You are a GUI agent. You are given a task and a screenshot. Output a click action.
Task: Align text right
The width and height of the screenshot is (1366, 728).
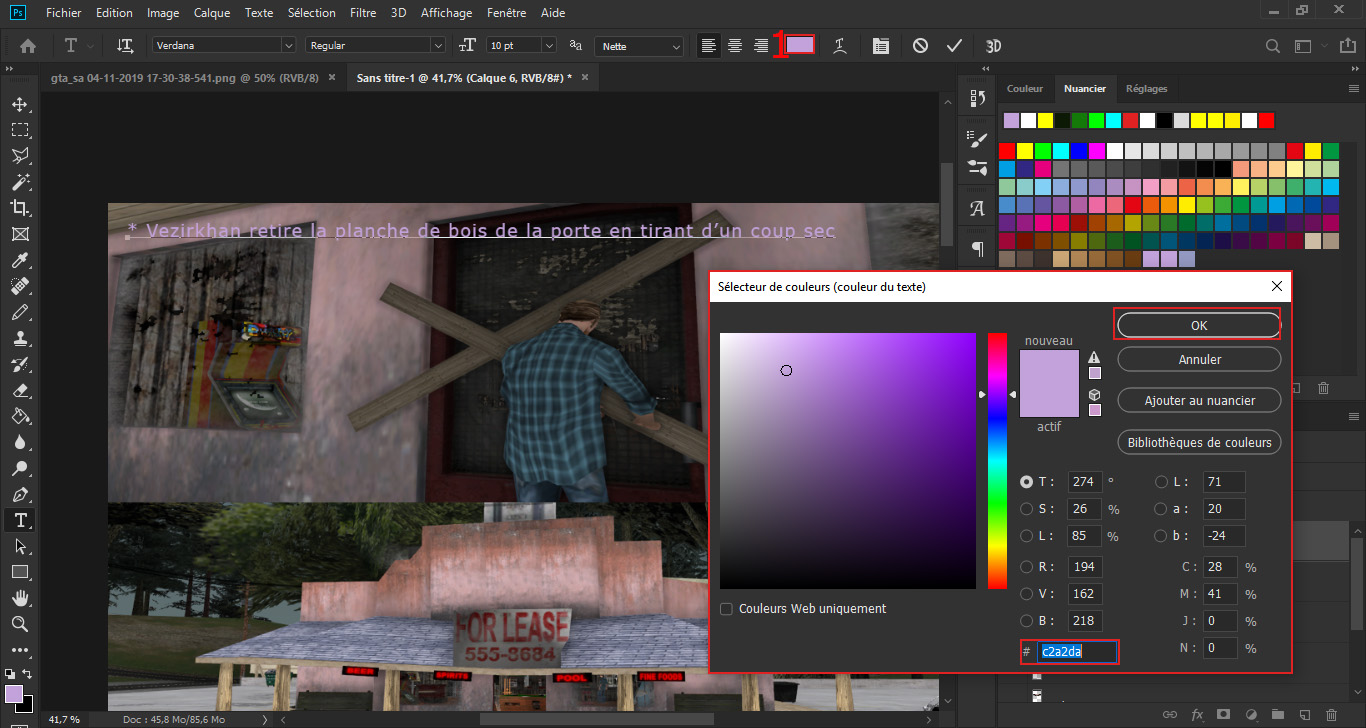tap(761, 46)
